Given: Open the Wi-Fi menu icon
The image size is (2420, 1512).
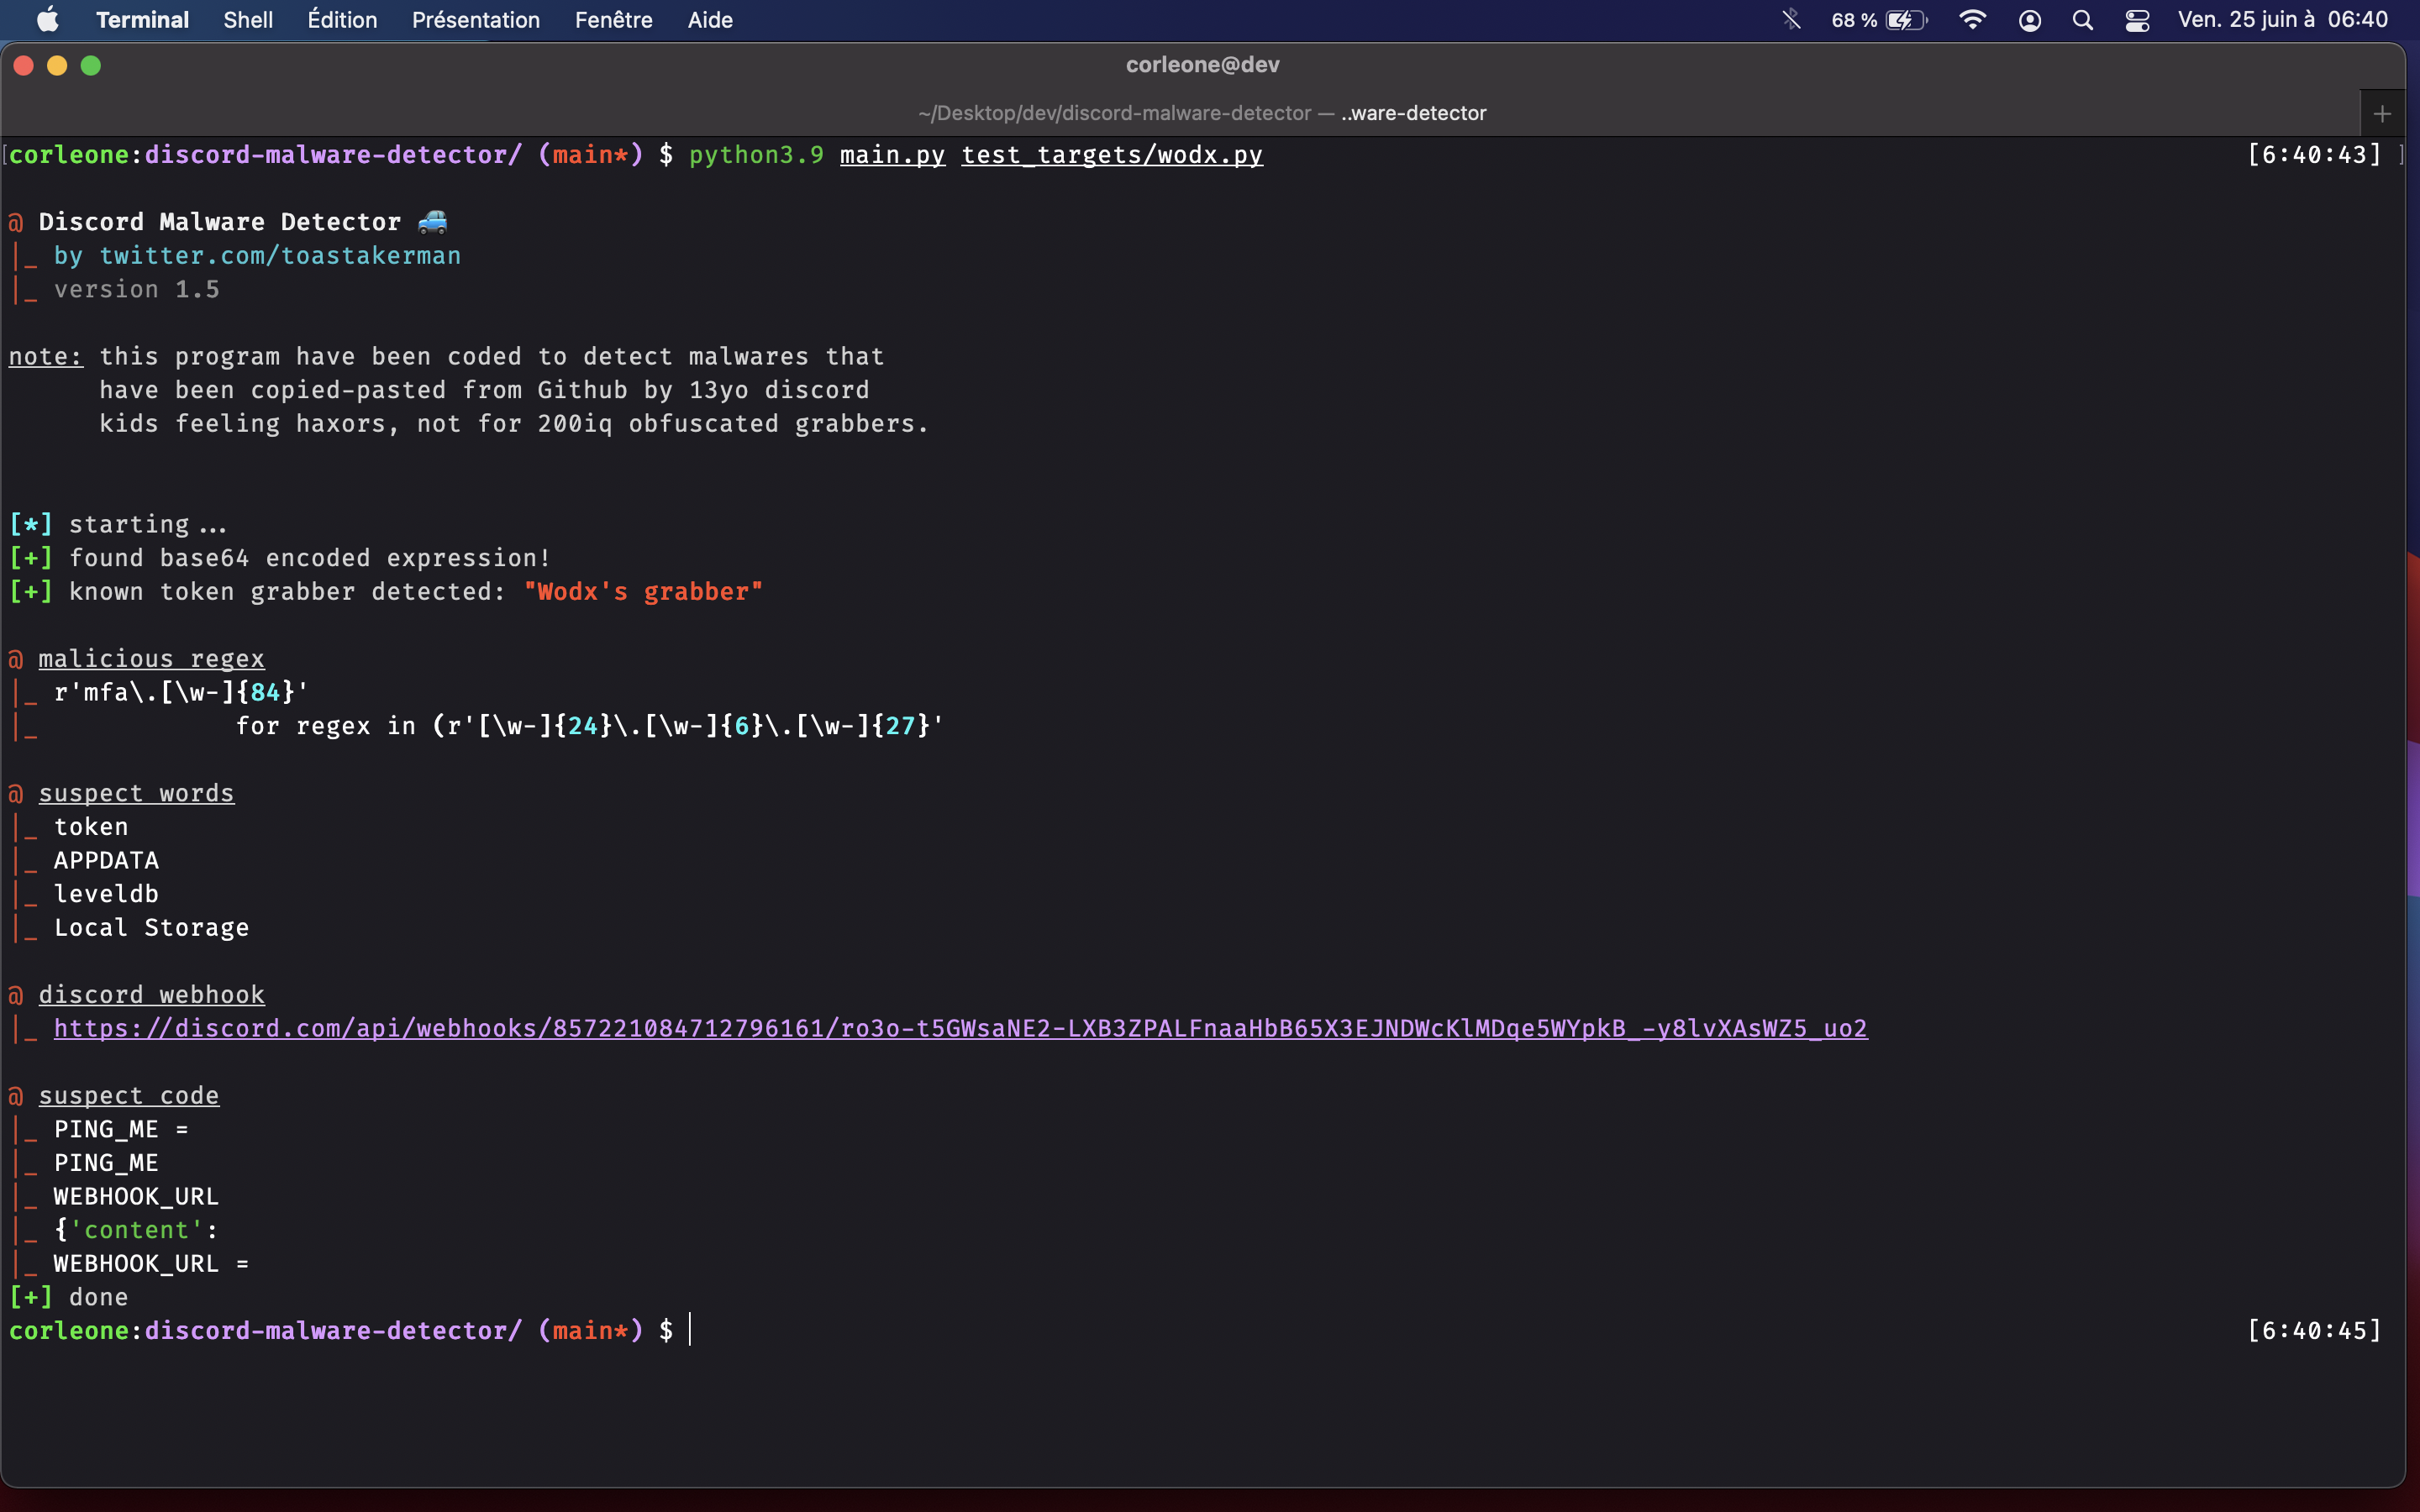Looking at the screenshot, I should pyautogui.click(x=1971, y=20).
